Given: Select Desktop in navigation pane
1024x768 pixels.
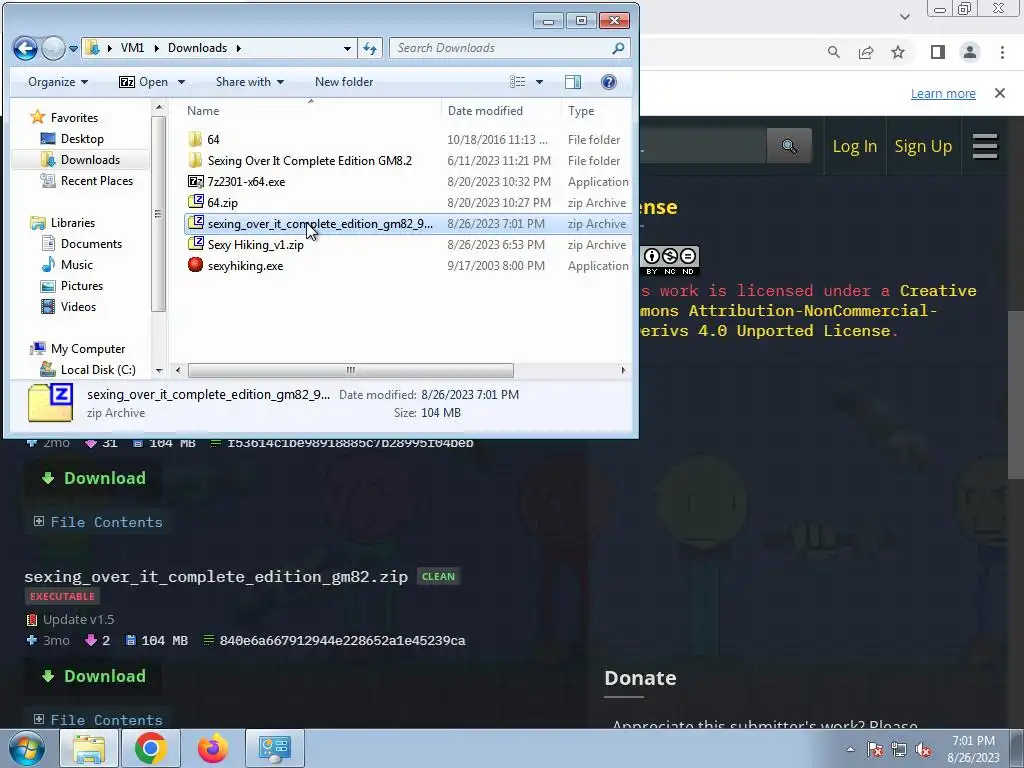Looking at the screenshot, I should tap(82, 138).
